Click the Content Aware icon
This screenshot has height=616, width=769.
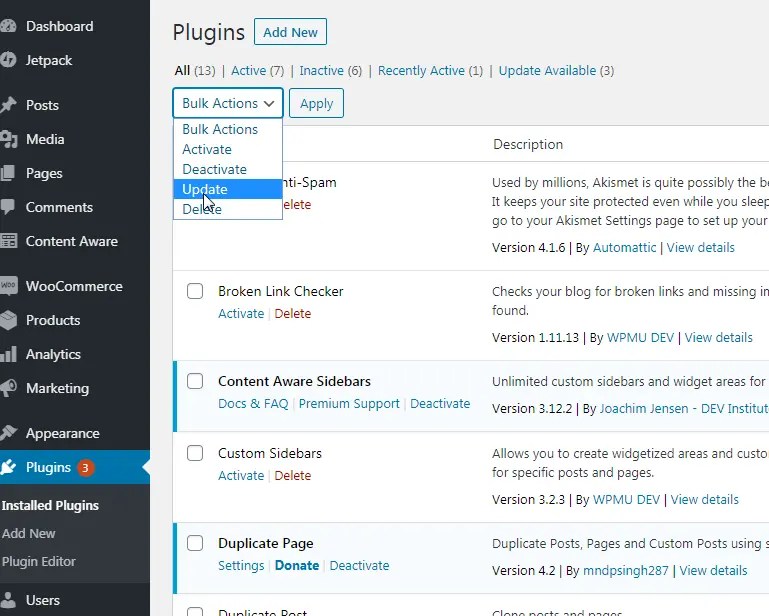coord(8,241)
